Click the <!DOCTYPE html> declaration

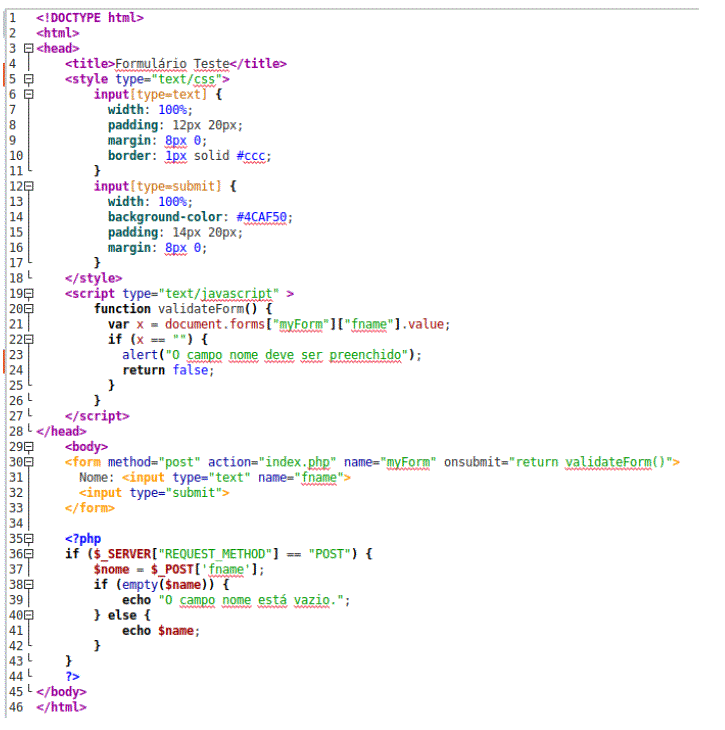90,18
